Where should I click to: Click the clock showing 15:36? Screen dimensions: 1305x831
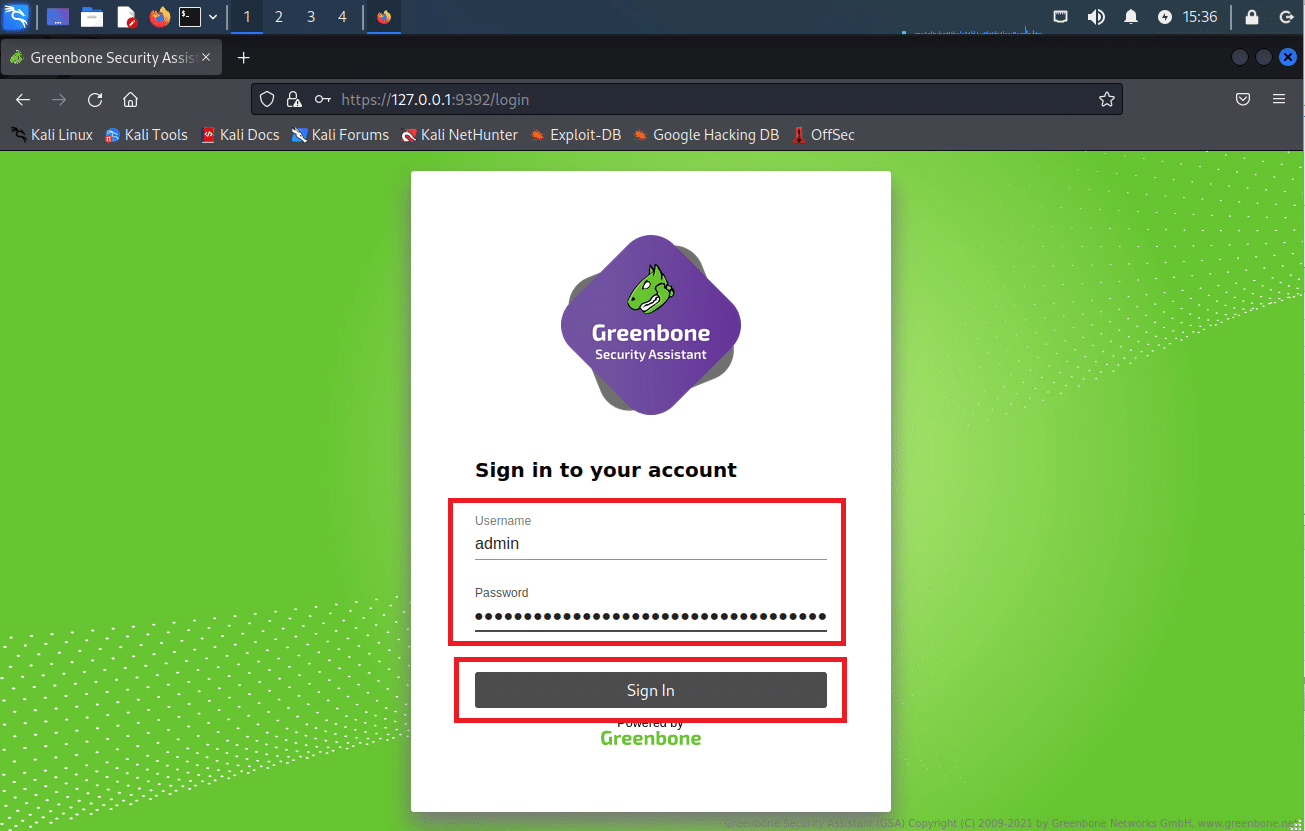point(1200,17)
